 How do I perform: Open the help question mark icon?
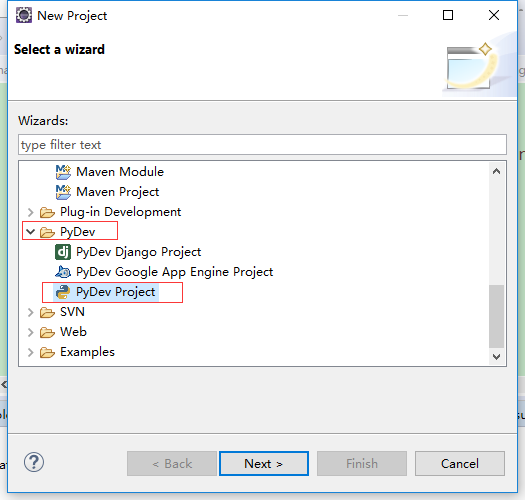[x=34, y=462]
